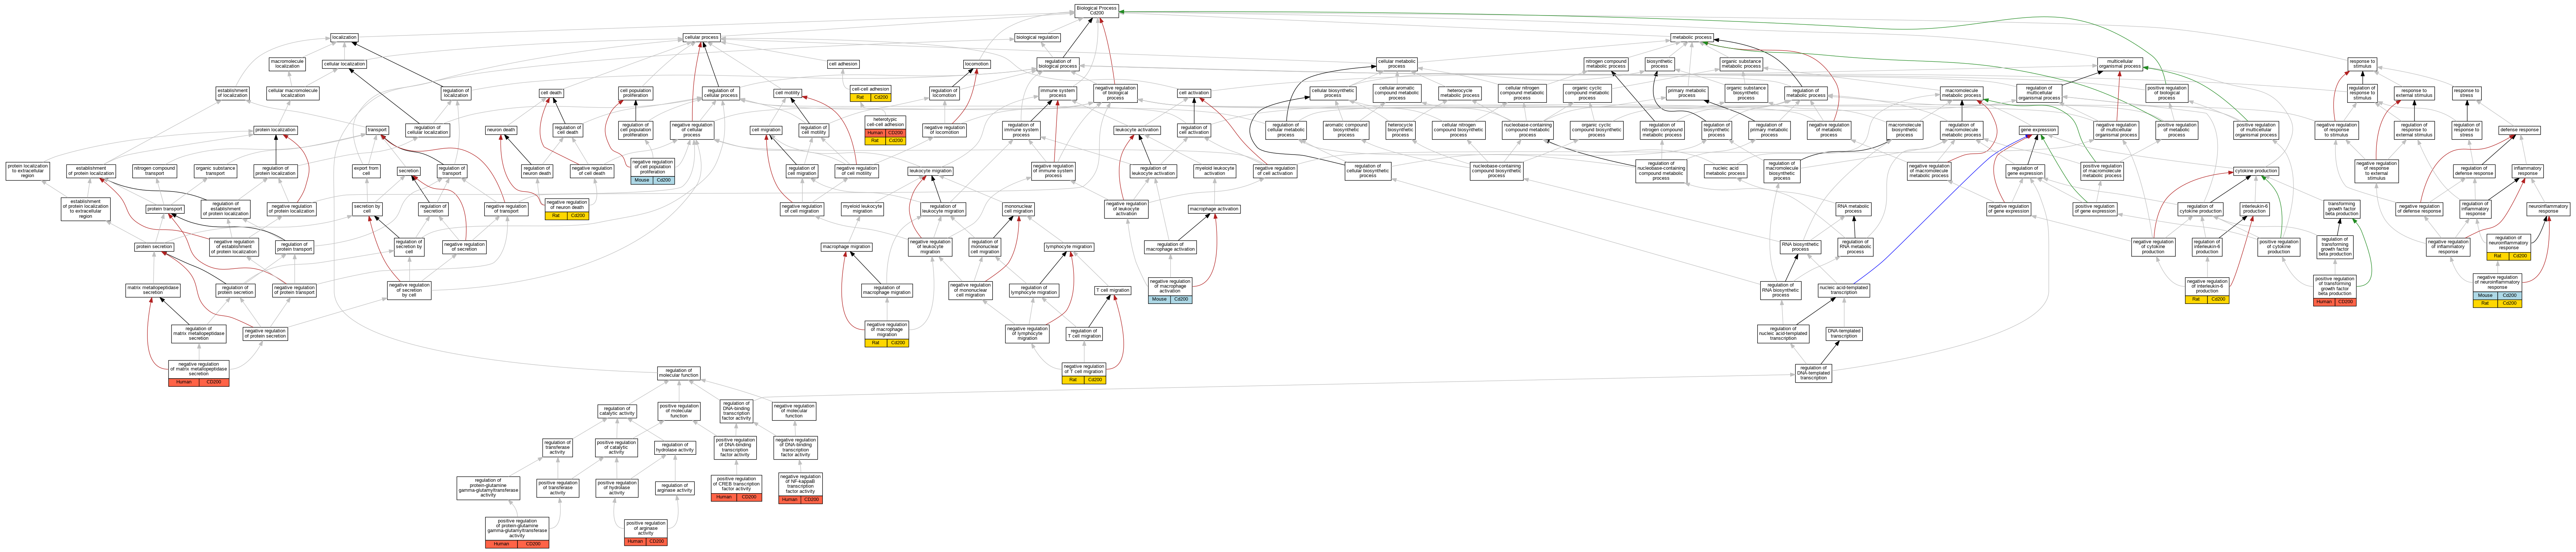Viewport: 2576px width, 552px height.
Task: Select the 'nitrogen compound transport' node
Action: (x=154, y=171)
